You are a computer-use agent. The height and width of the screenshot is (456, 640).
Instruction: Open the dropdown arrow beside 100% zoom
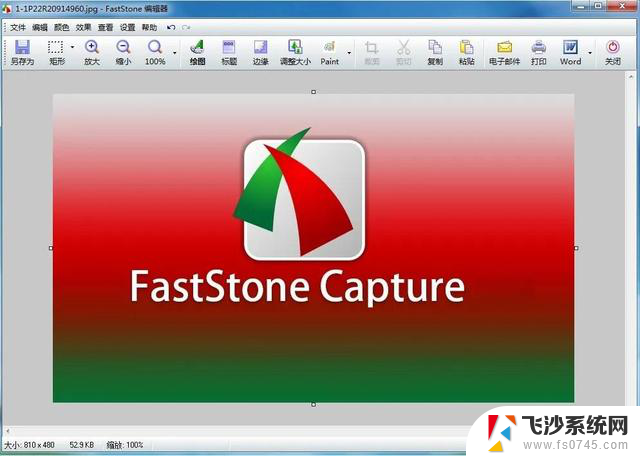pos(175,53)
